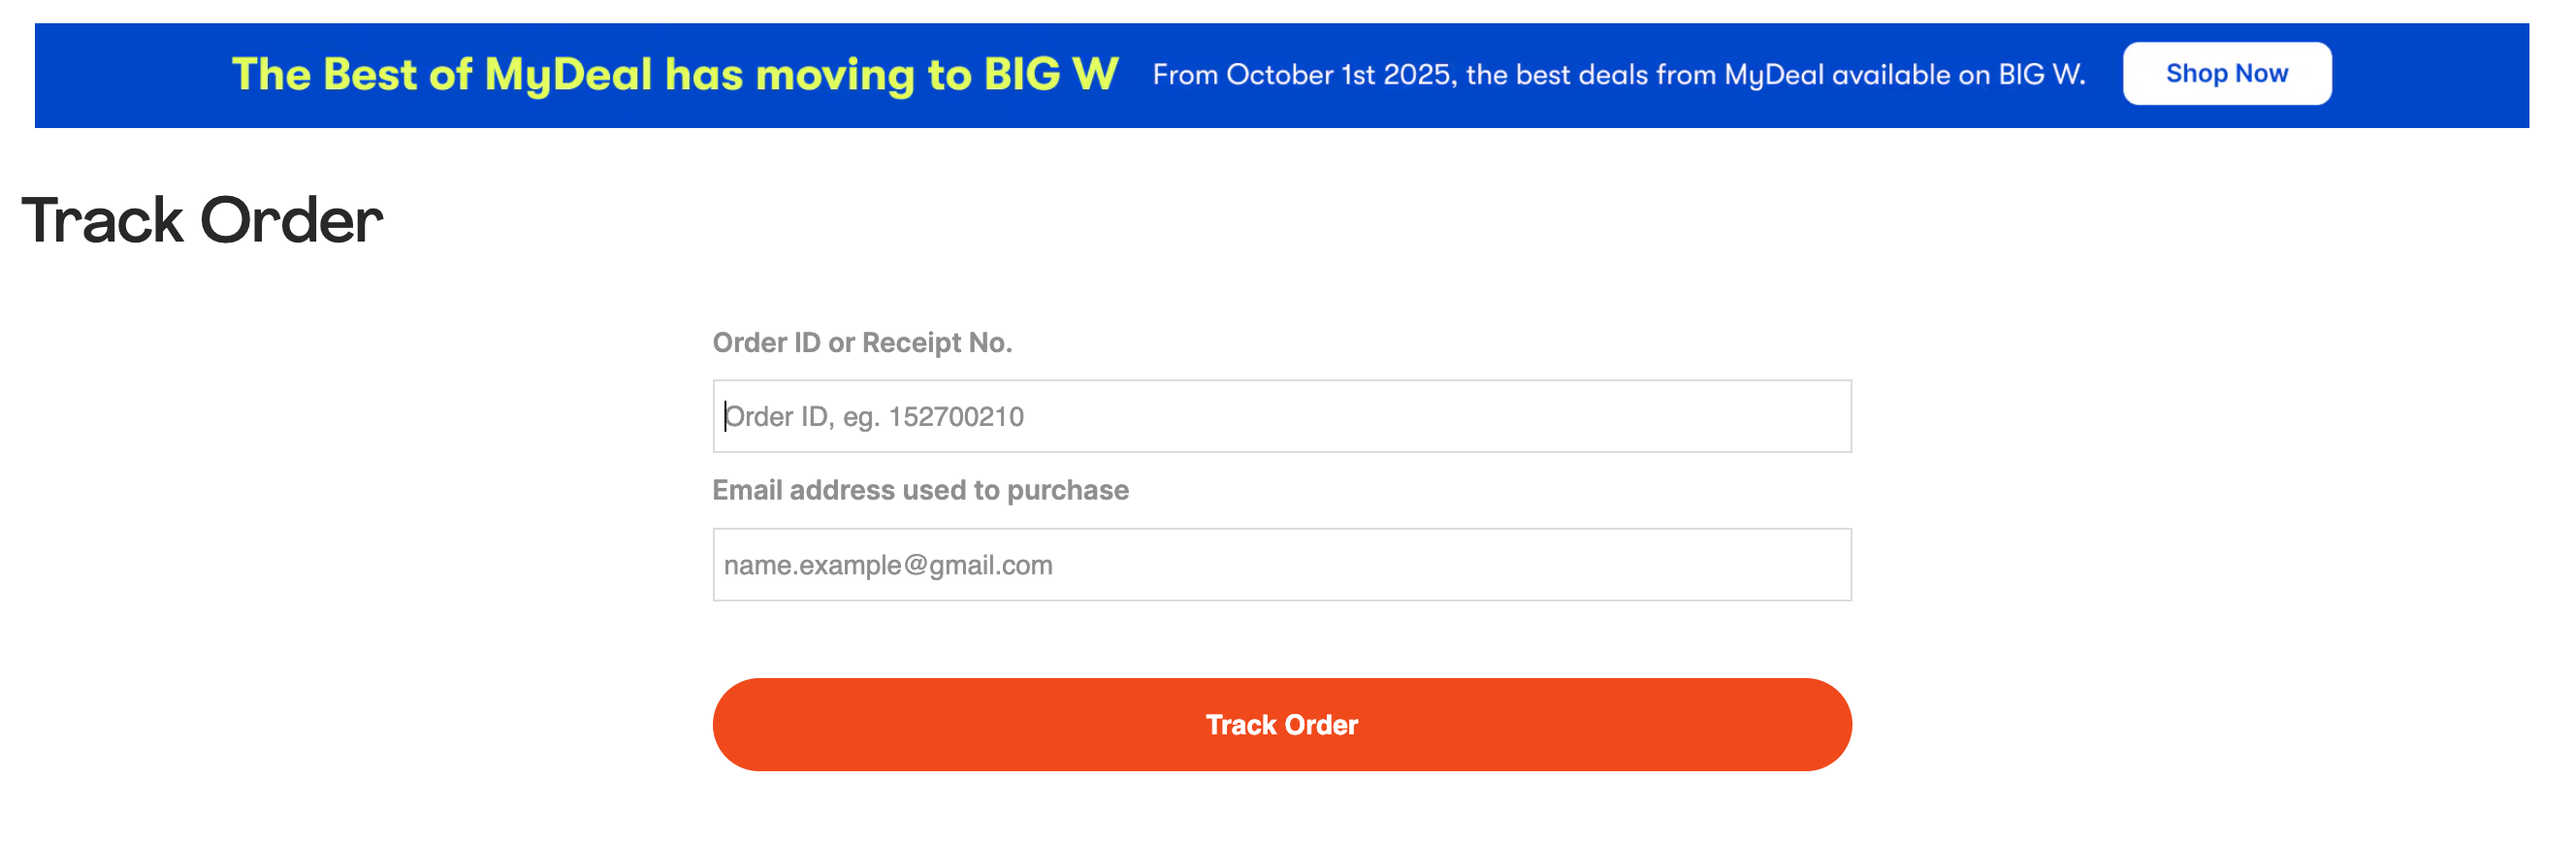Click the Track Order page heading
Screen dimensions: 2576x844
203,221
